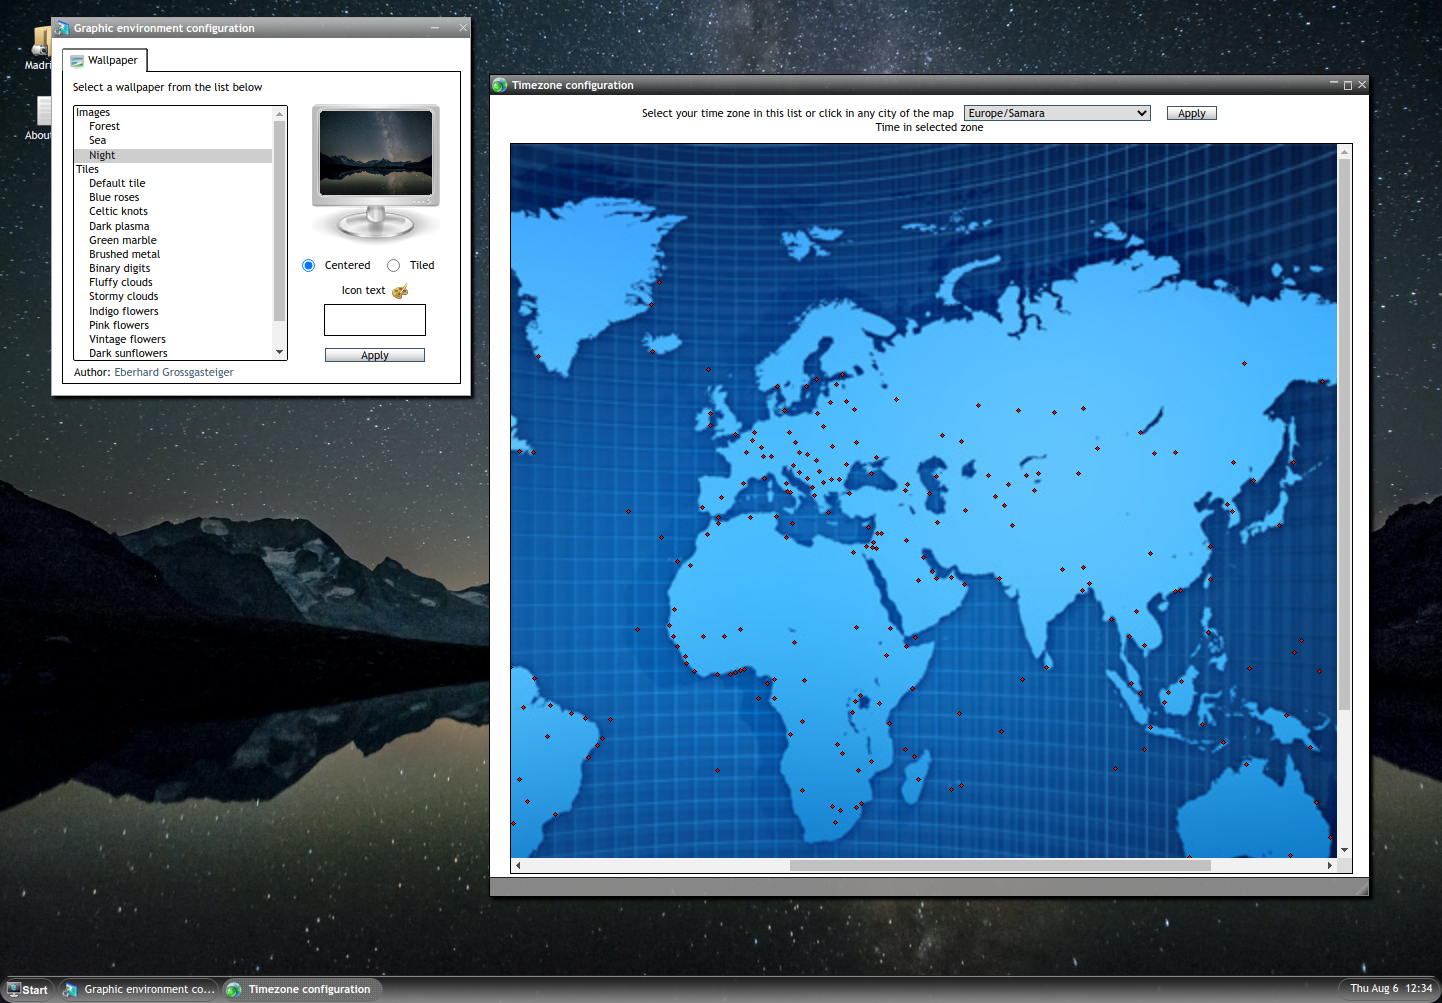Click the right arrow of the map scrollbar
Screen dimensions: 1442x1003
pos(1330,865)
